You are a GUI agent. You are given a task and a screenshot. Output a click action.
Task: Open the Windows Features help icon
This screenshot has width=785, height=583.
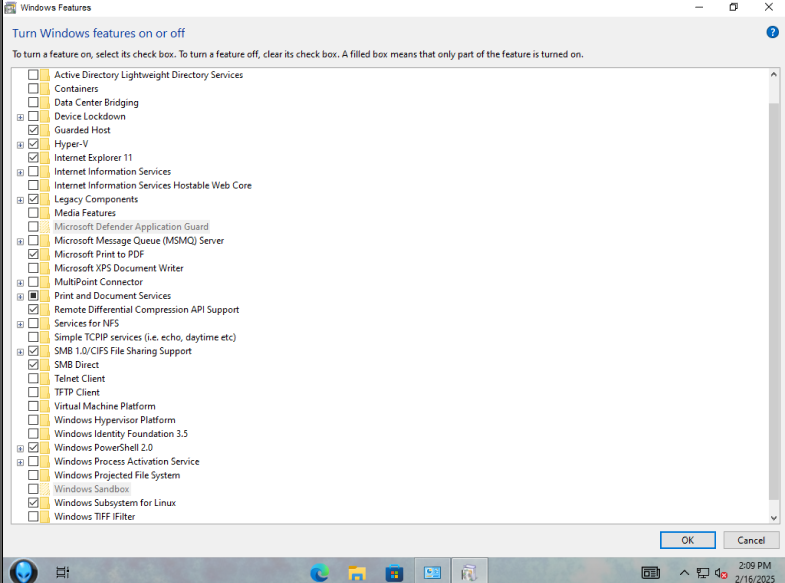(x=772, y=33)
